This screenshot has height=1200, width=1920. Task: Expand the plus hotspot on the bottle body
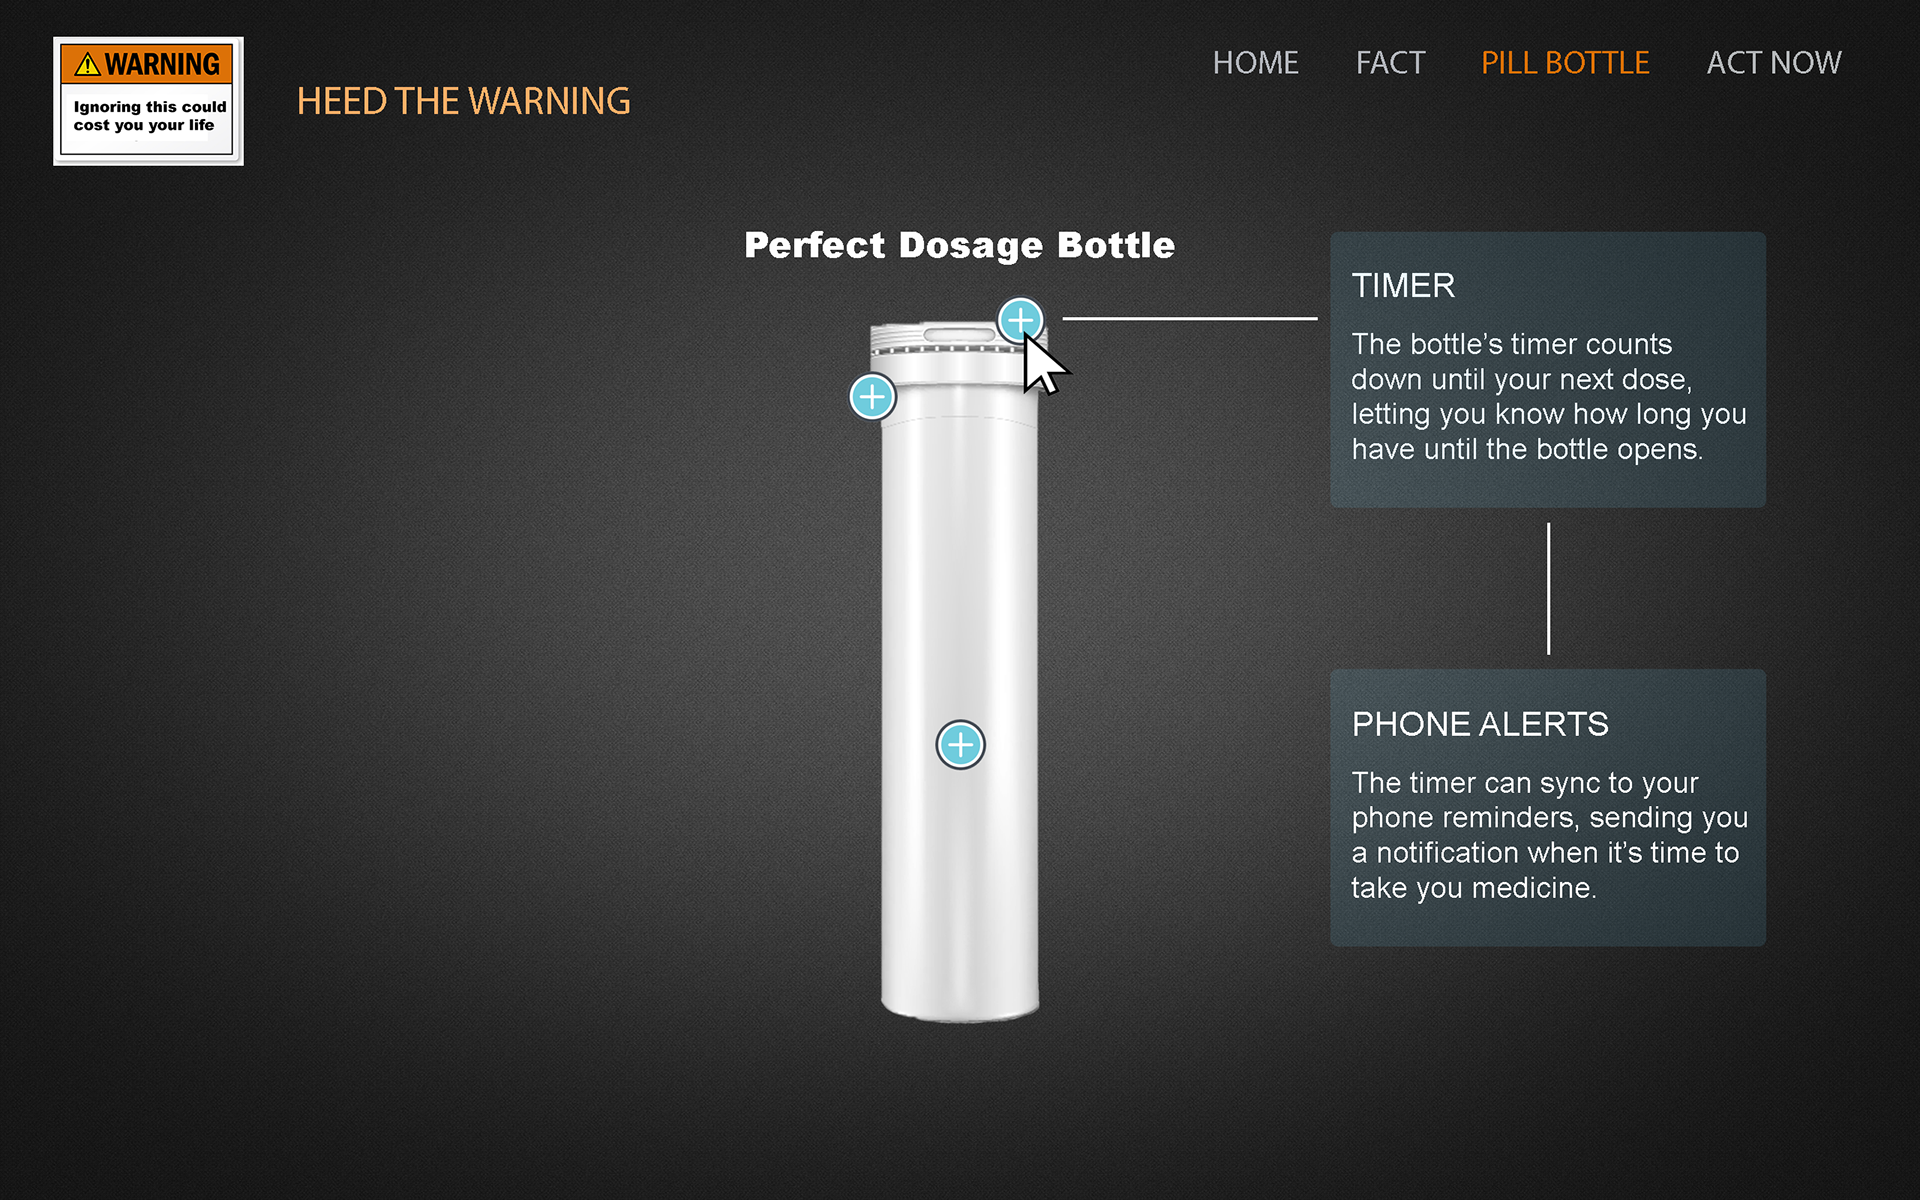[960, 745]
